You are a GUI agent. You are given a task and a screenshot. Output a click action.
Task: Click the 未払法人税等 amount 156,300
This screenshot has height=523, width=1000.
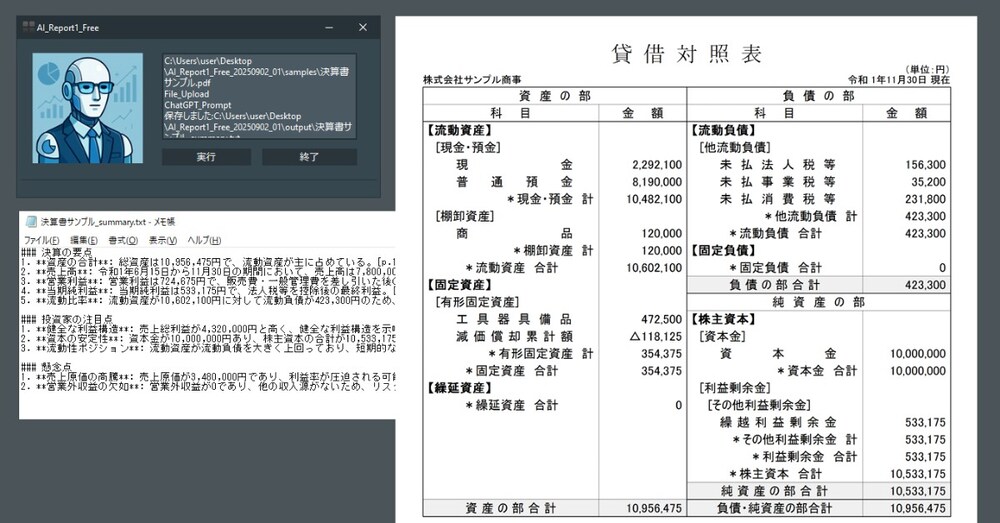925,165
